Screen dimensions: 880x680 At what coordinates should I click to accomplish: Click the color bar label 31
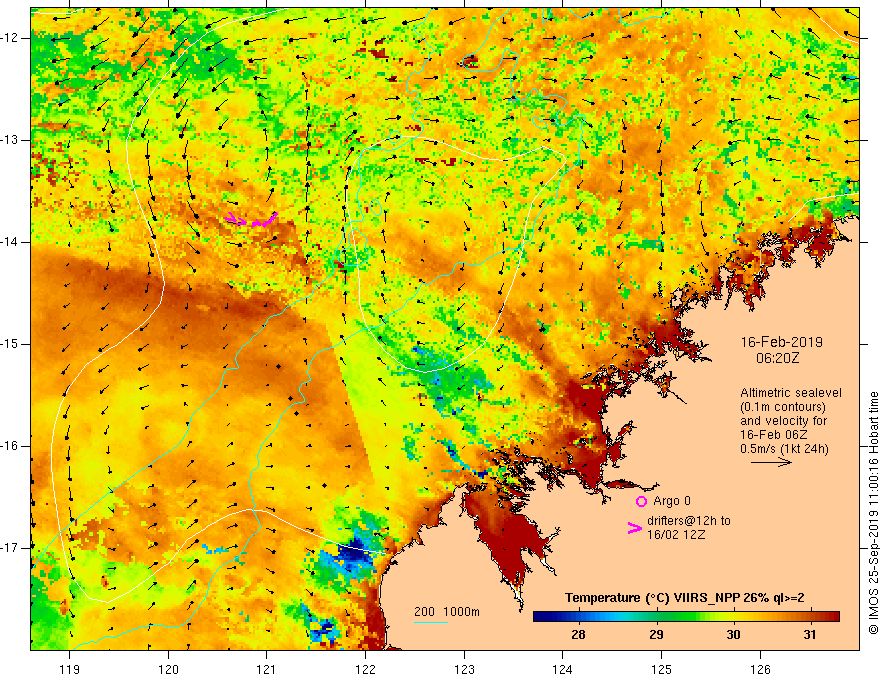point(809,635)
